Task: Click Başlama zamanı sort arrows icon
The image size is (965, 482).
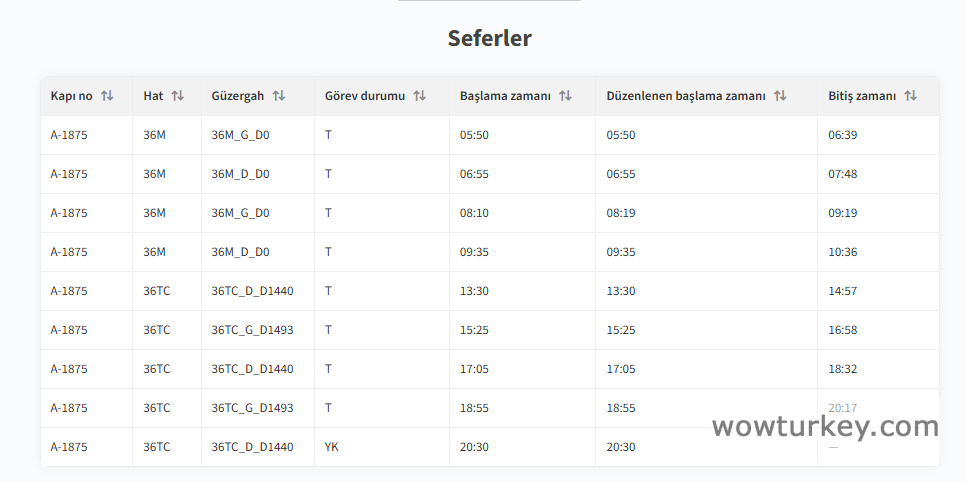Action: click(x=565, y=96)
